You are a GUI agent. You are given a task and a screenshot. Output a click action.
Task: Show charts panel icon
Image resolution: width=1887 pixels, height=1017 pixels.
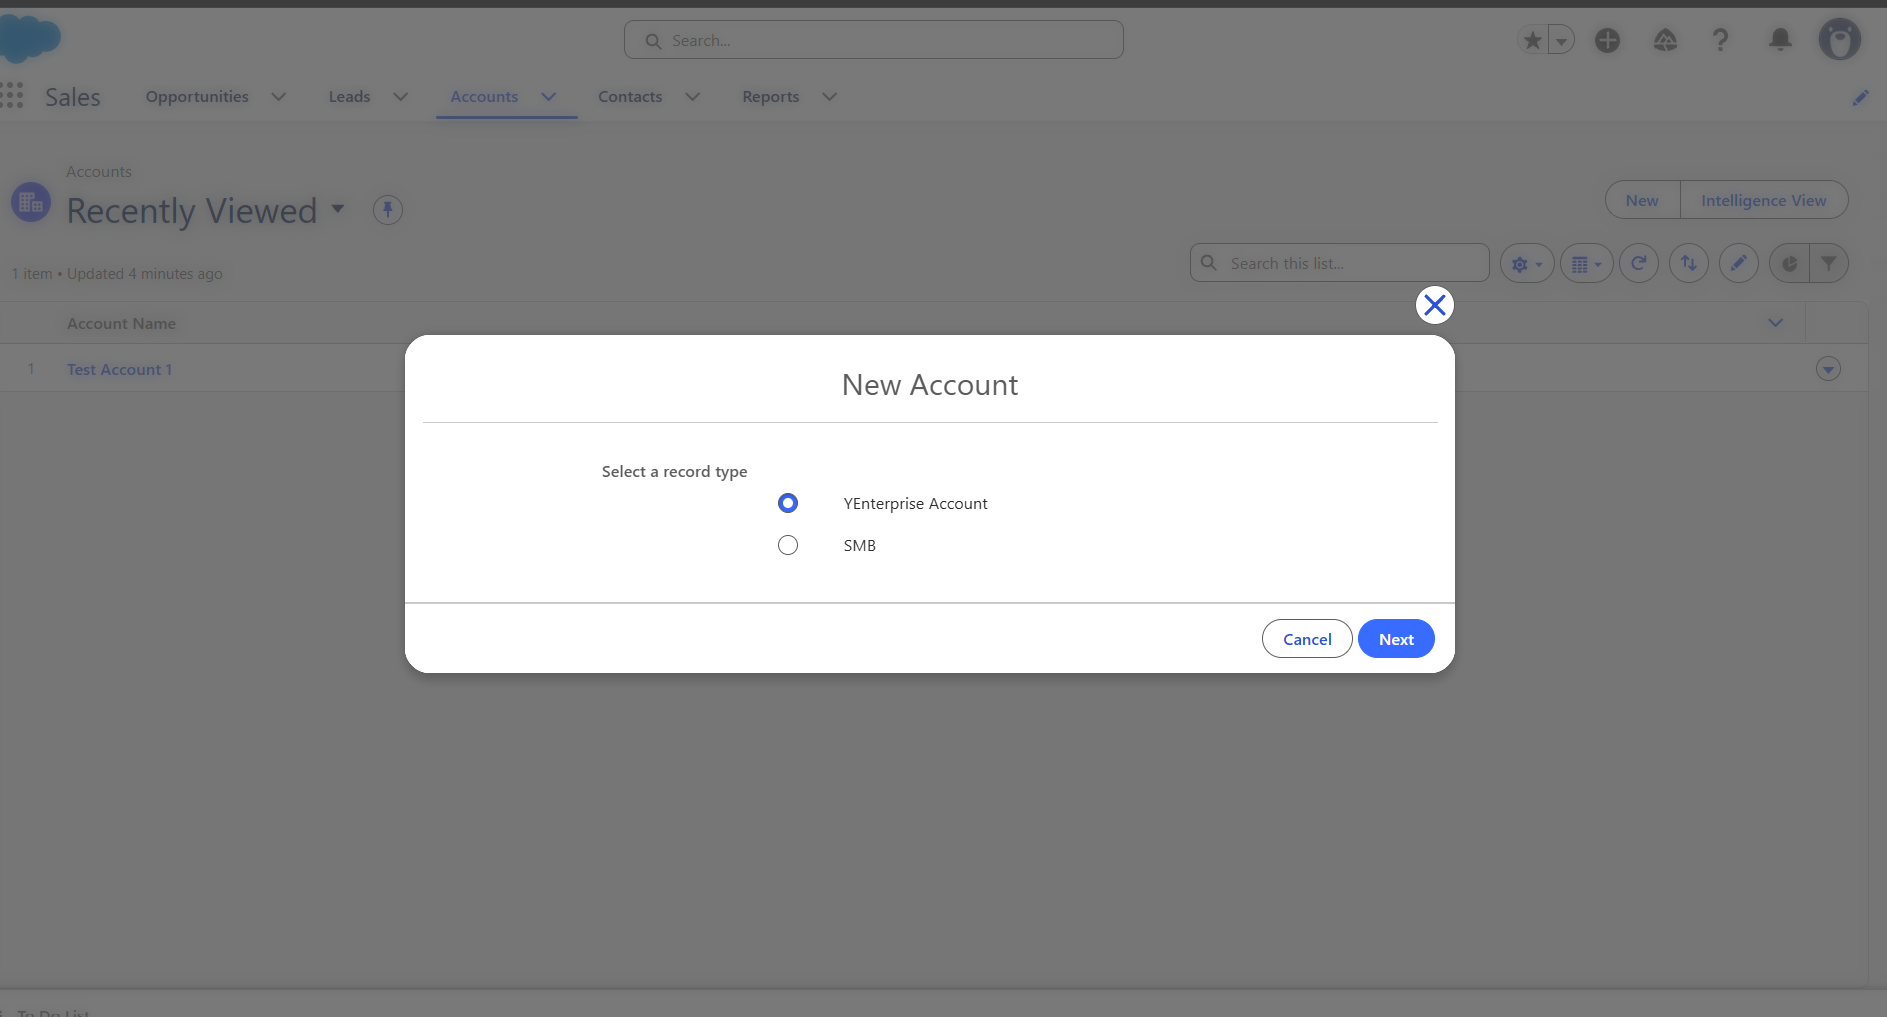click(x=1789, y=264)
